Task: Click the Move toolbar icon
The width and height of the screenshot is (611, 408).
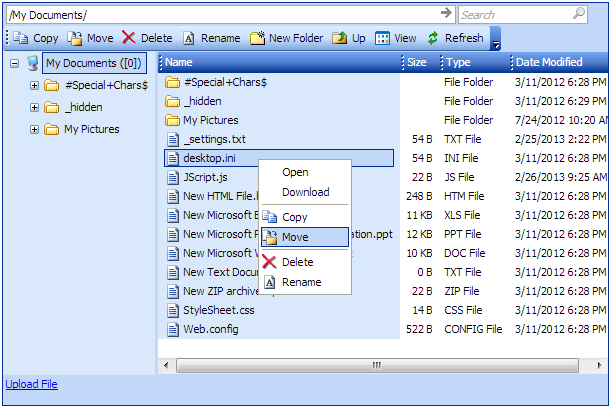Action: (74, 38)
